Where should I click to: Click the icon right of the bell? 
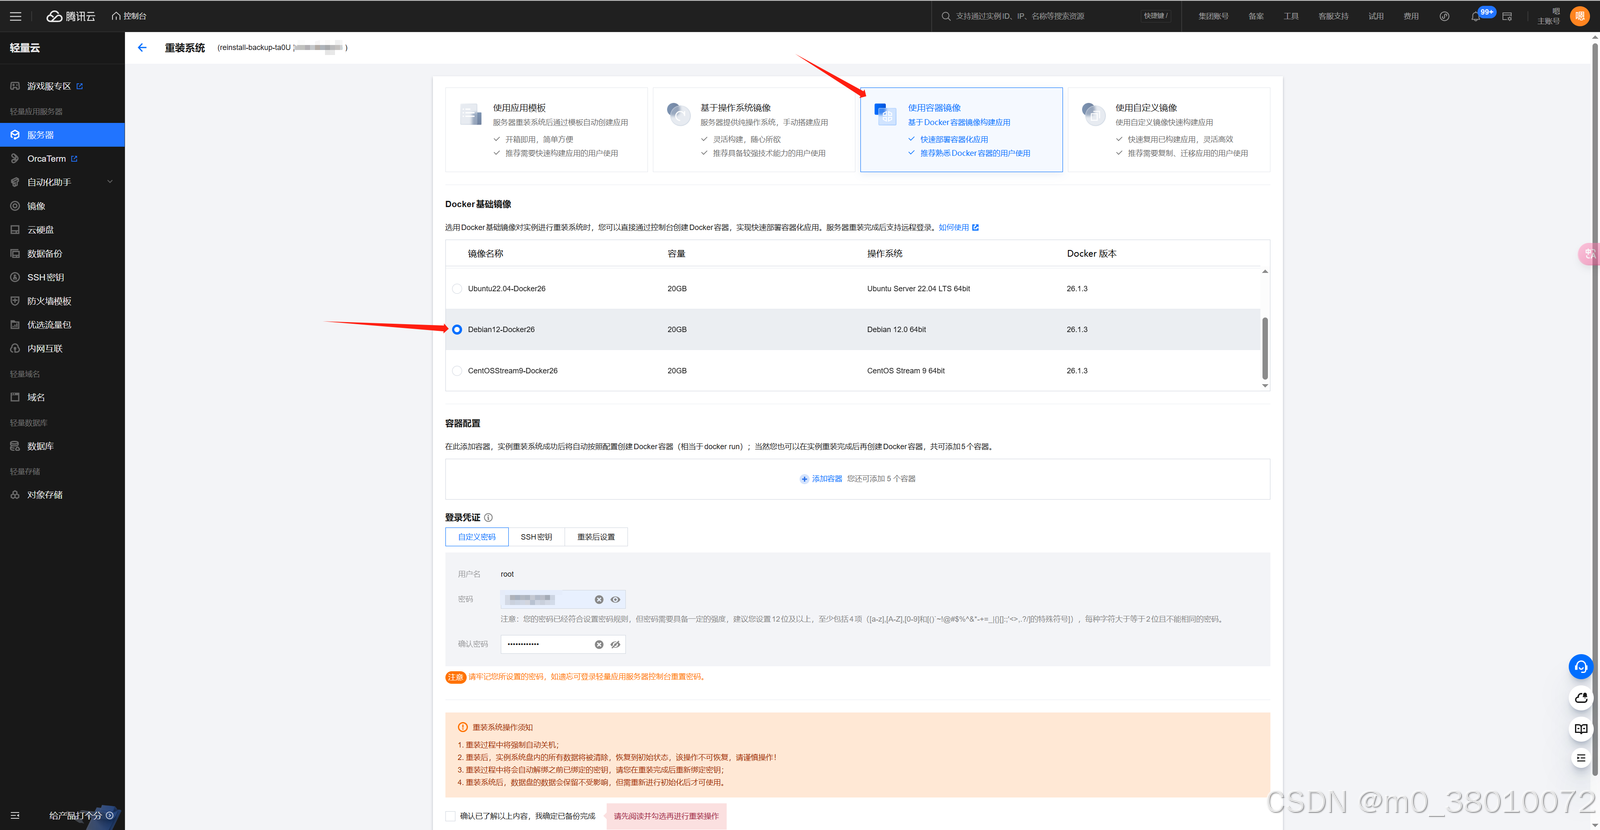(x=1507, y=16)
